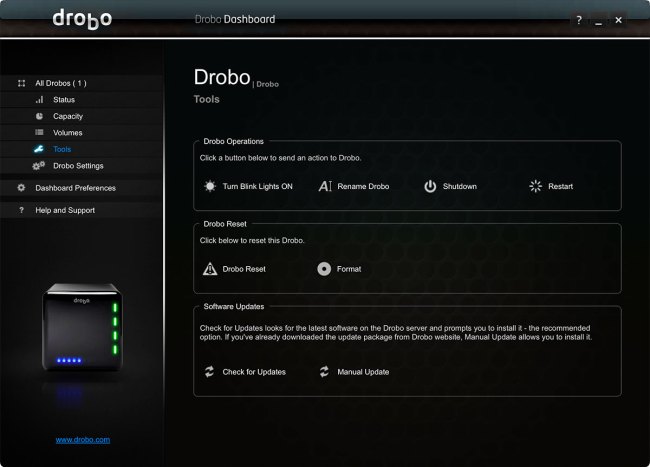Viewport: 650px width, 467px height.
Task: Turn Blink Lights ON
Action: [248, 186]
